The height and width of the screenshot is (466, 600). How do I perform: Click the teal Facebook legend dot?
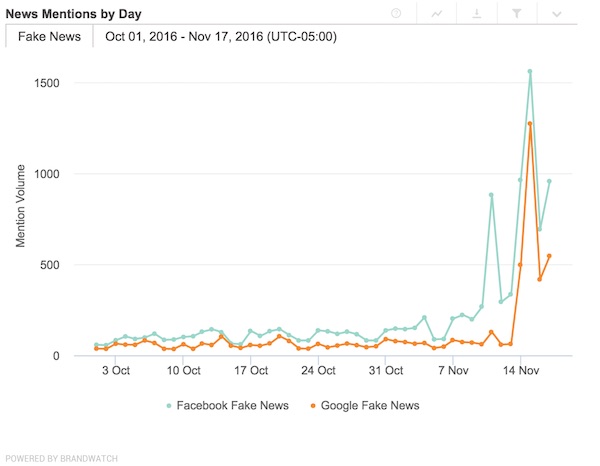(x=166, y=405)
